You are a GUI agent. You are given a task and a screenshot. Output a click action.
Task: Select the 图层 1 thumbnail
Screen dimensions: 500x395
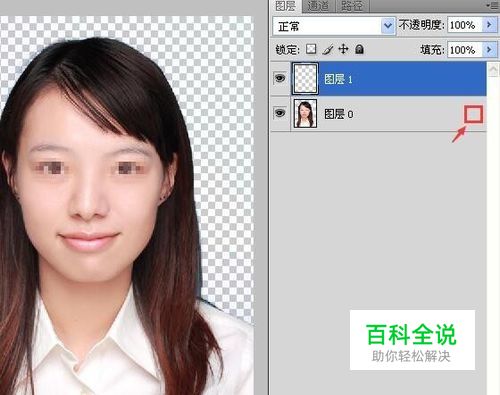(305, 78)
